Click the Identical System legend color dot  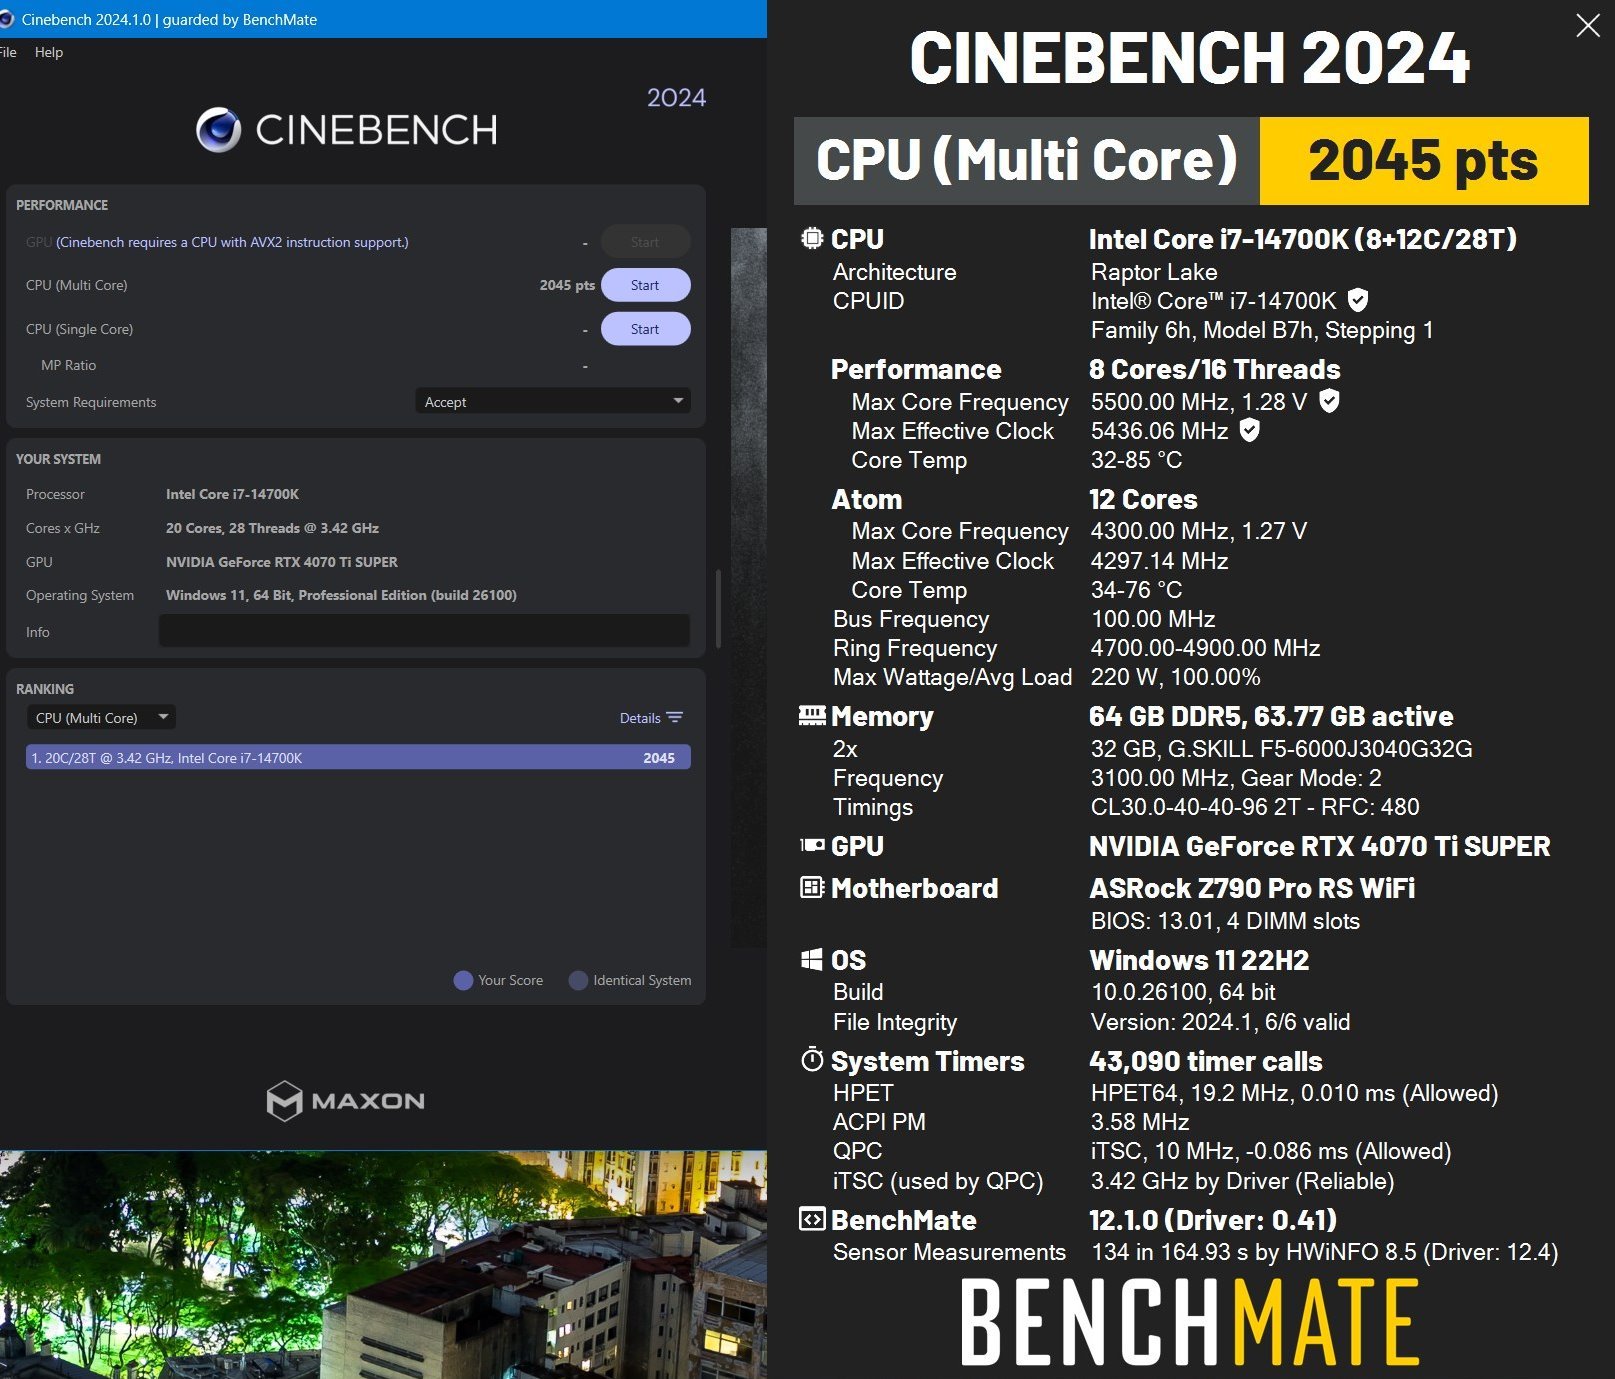578,980
